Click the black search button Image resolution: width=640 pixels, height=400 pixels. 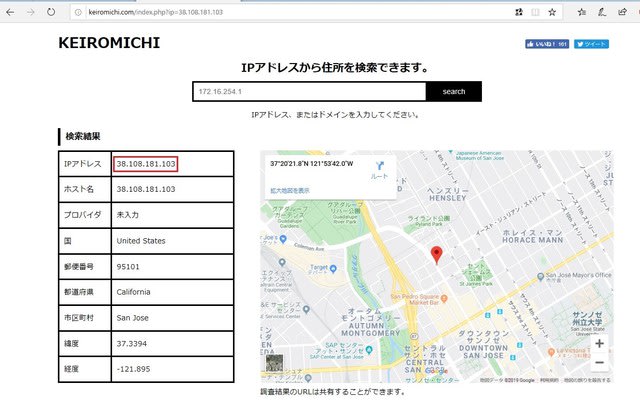(x=454, y=91)
